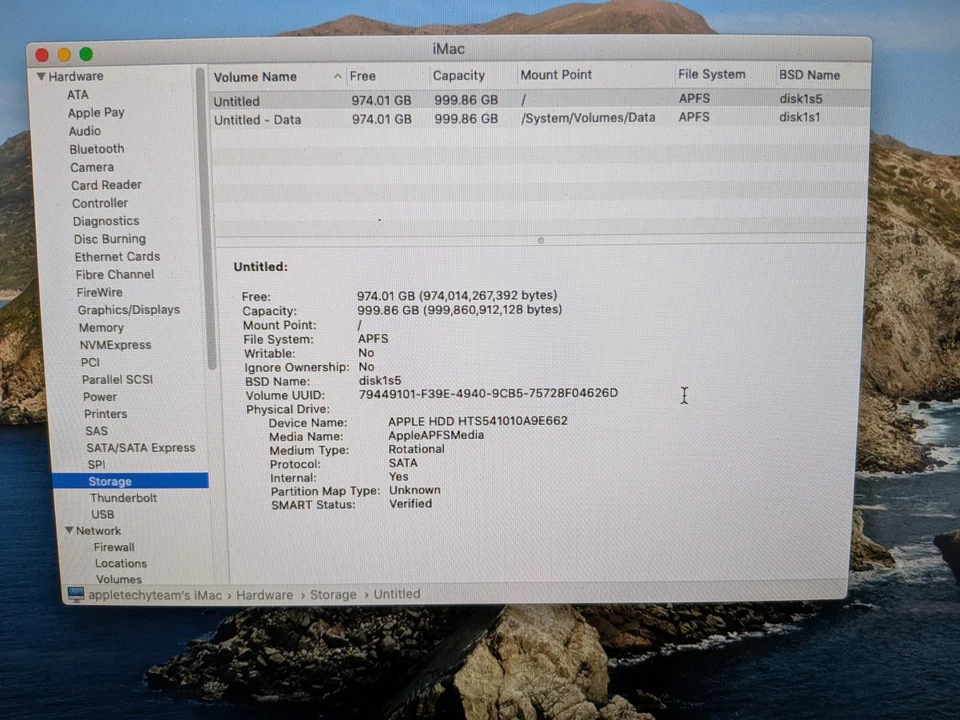Sort volumes by the Free column

coord(362,74)
